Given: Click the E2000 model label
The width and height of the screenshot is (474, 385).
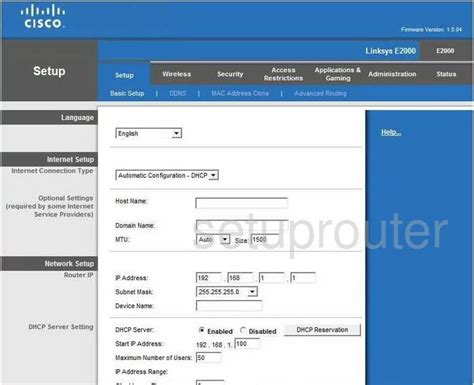Looking at the screenshot, I should (445, 51).
